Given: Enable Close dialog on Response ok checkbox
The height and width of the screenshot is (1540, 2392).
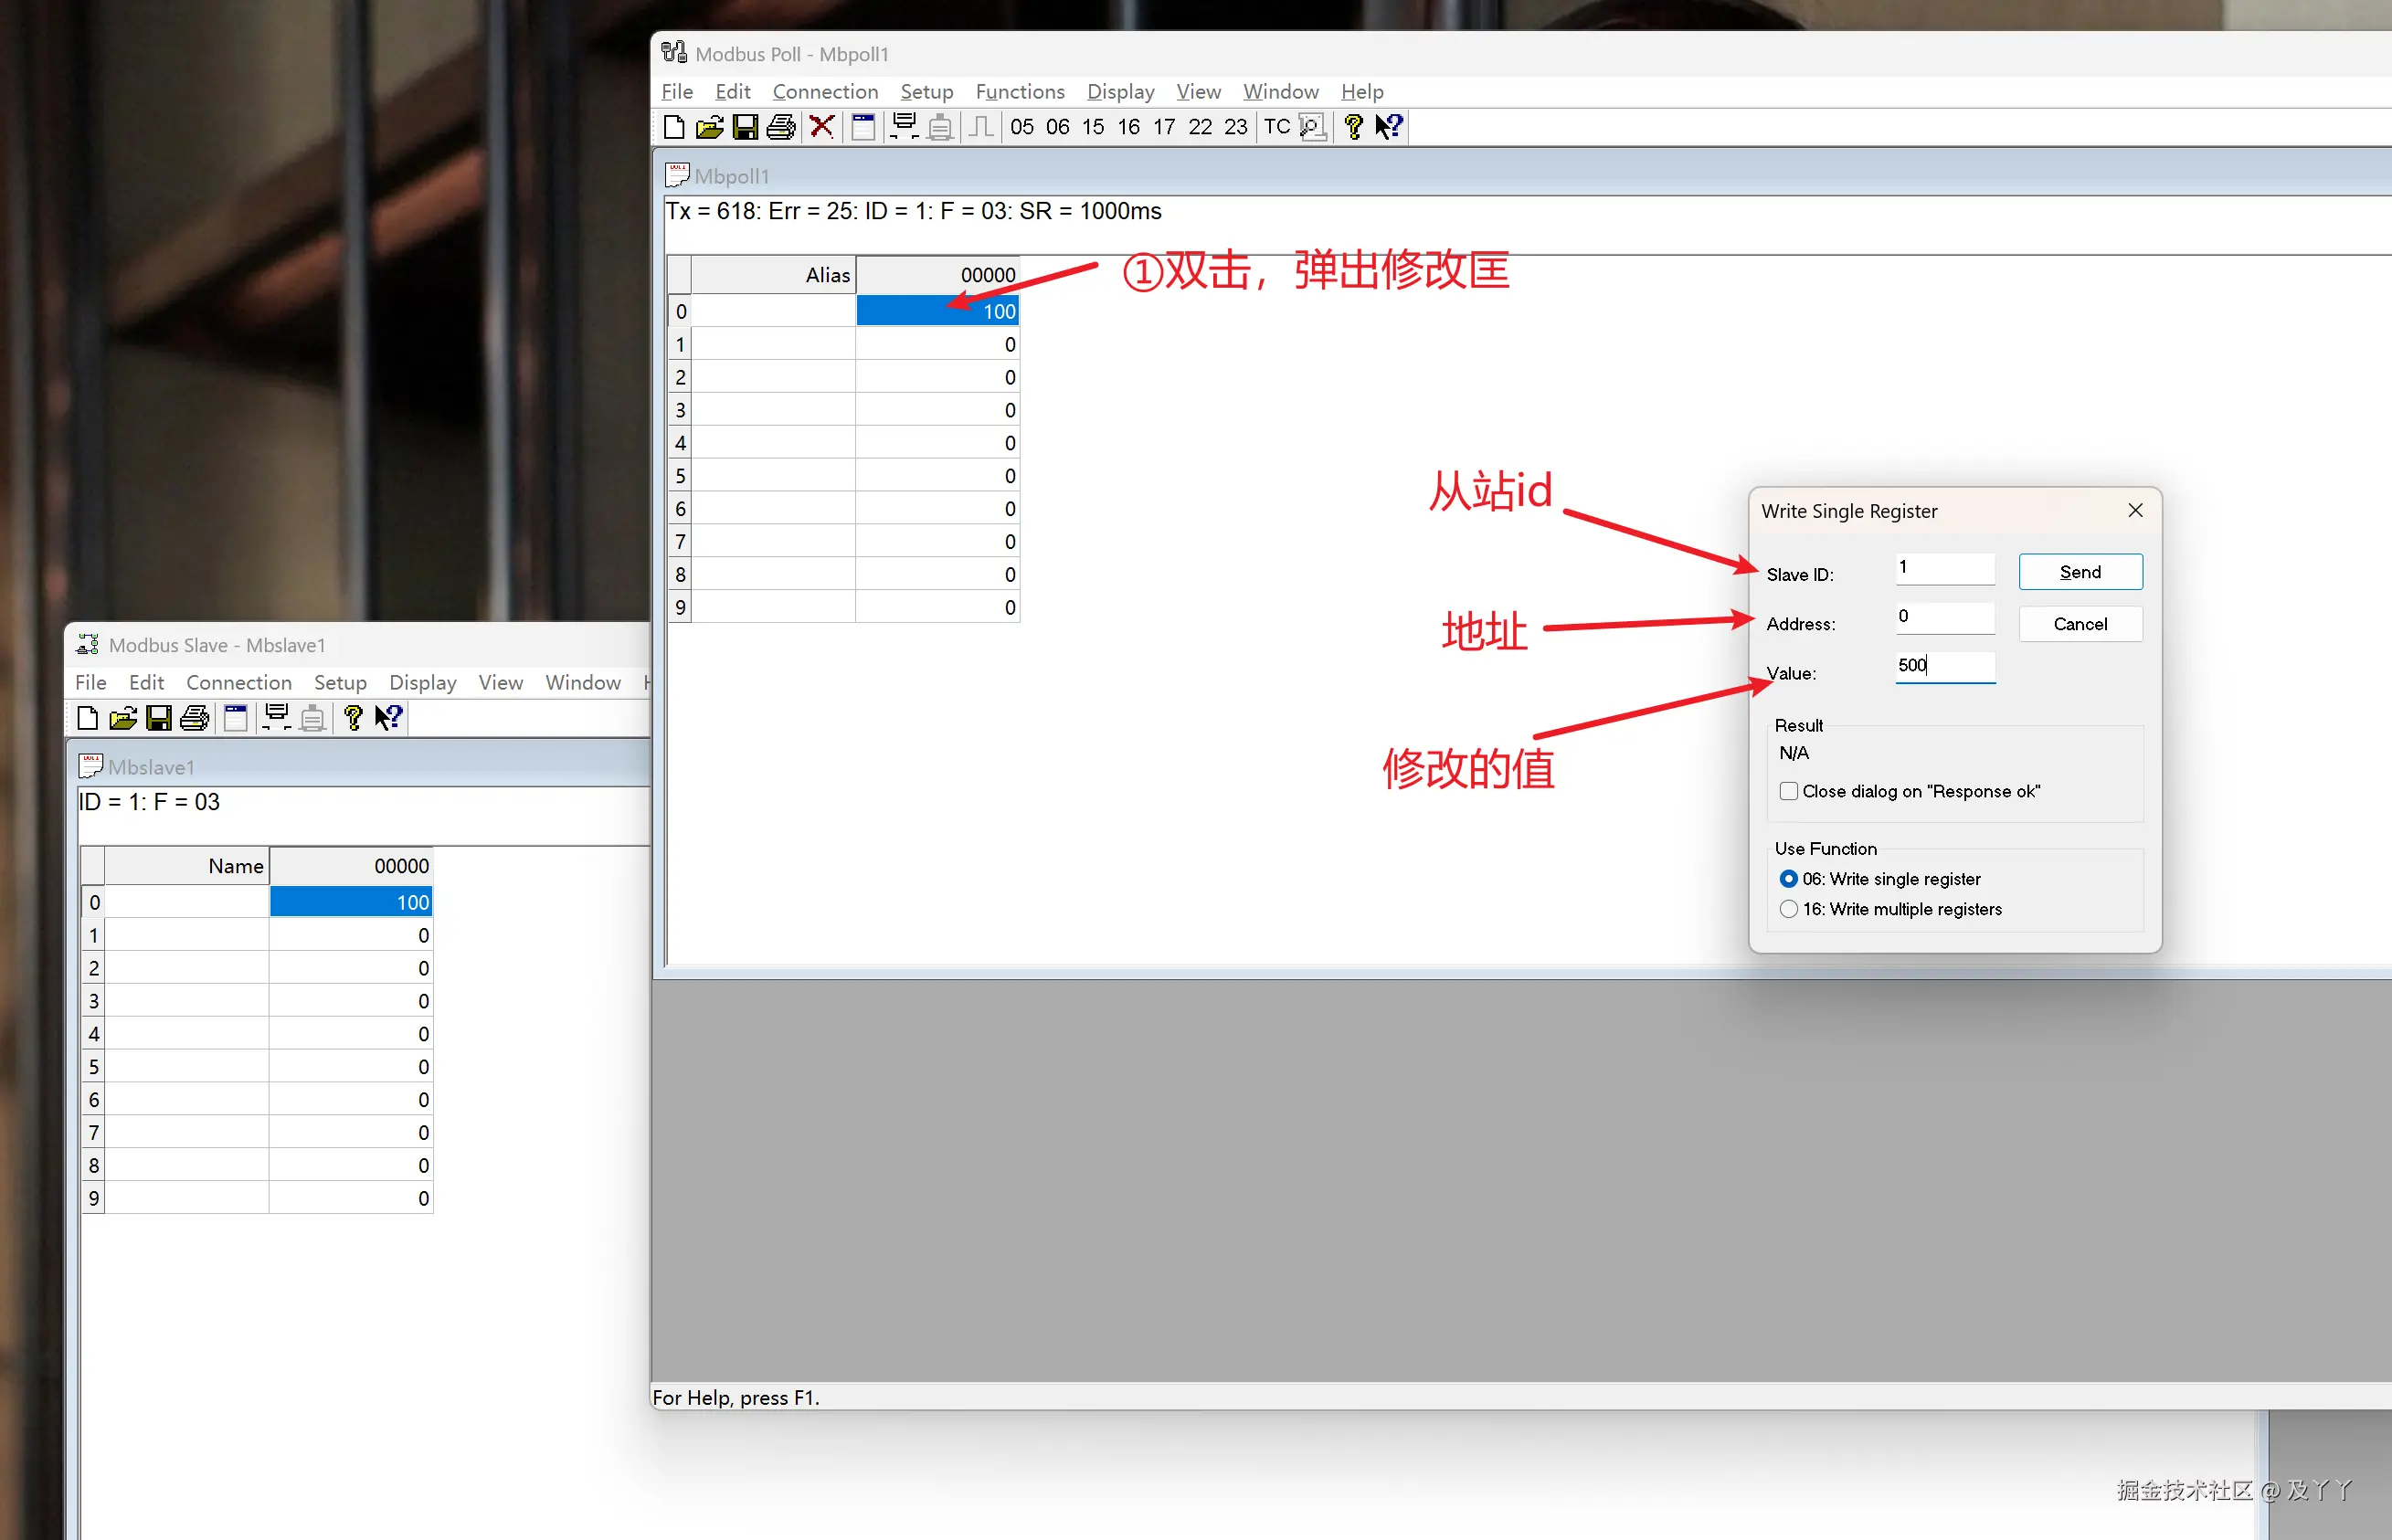Looking at the screenshot, I should click(x=1789, y=791).
